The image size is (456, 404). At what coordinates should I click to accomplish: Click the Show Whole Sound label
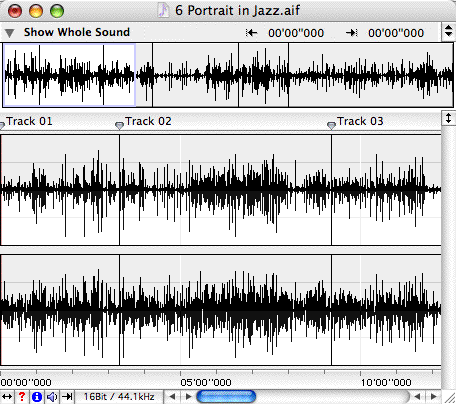tap(77, 32)
